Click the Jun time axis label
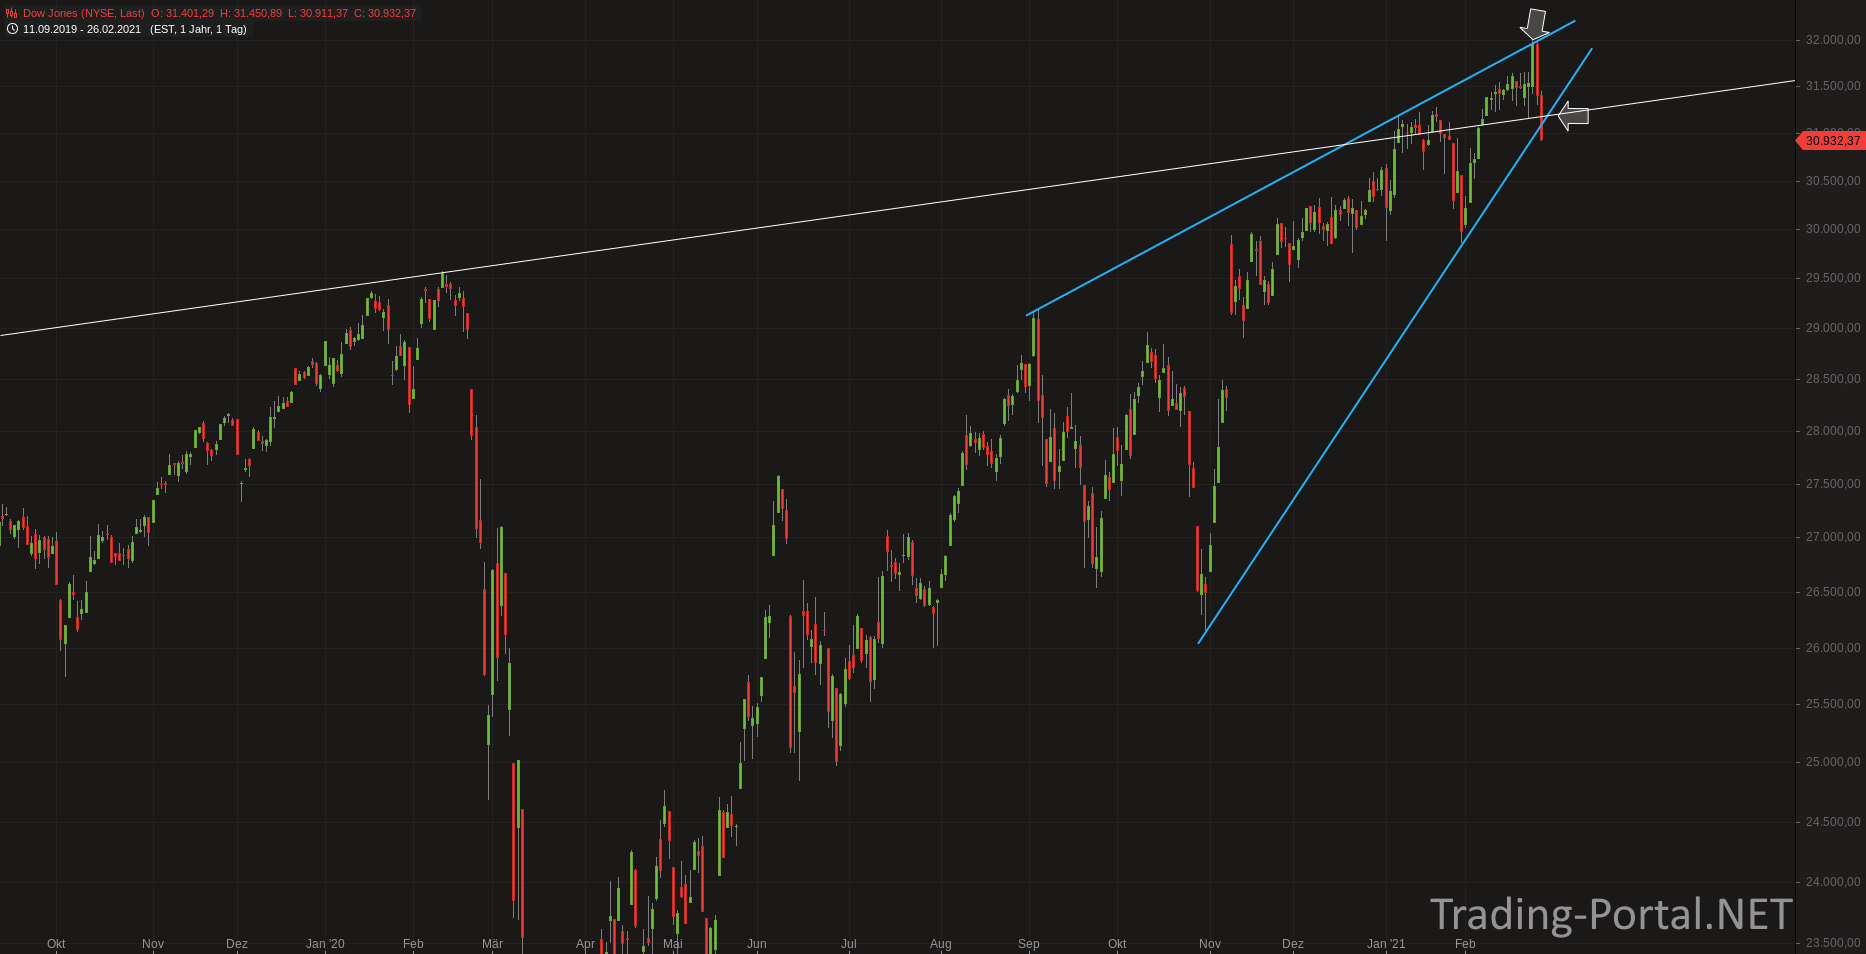This screenshot has height=954, width=1866. (x=757, y=944)
